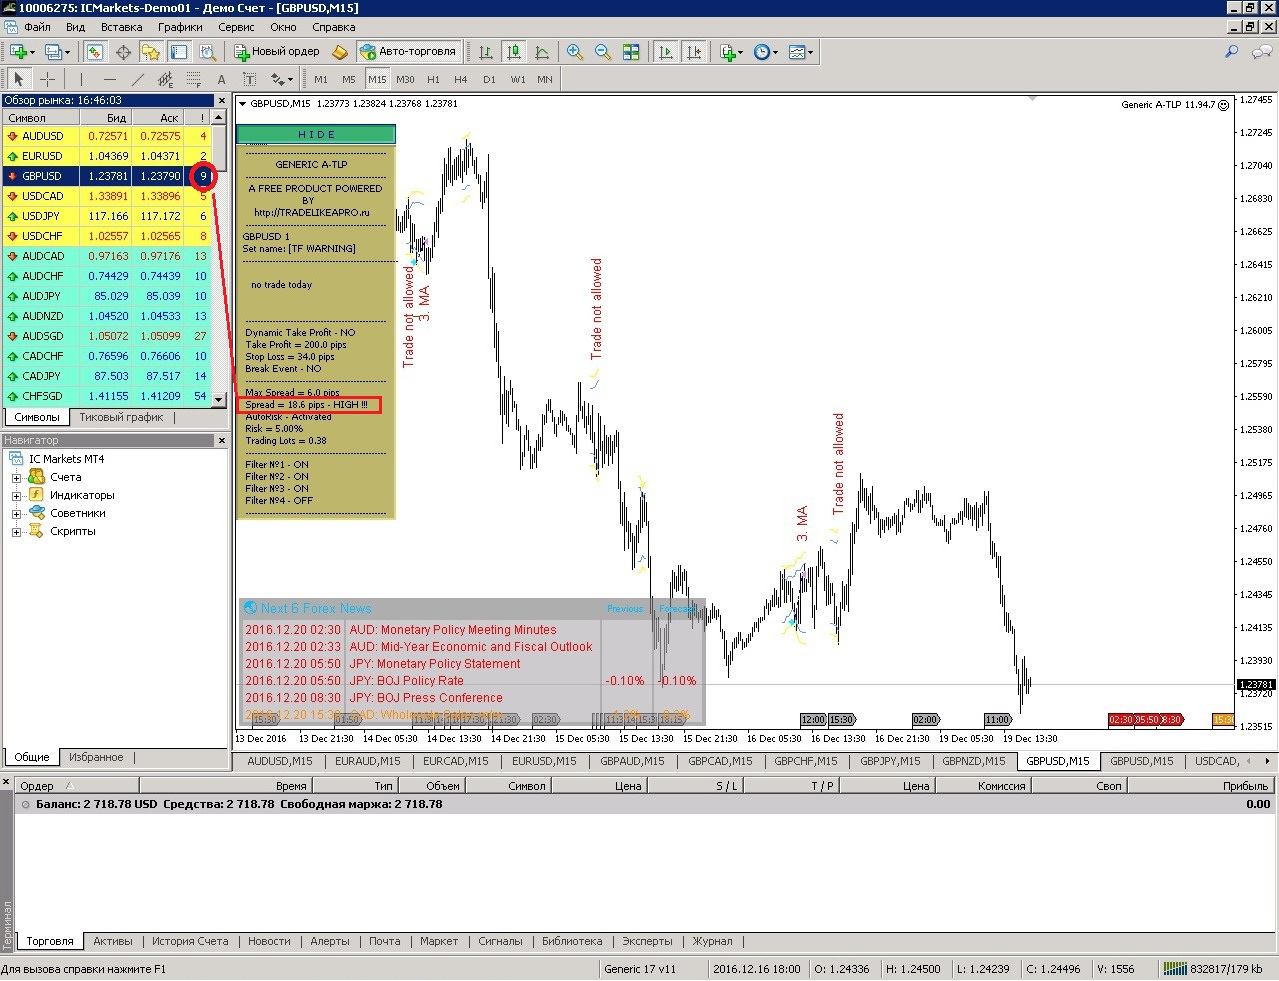Open the История Счета terminal tab
Screen dimensions: 1279x981
(190, 941)
